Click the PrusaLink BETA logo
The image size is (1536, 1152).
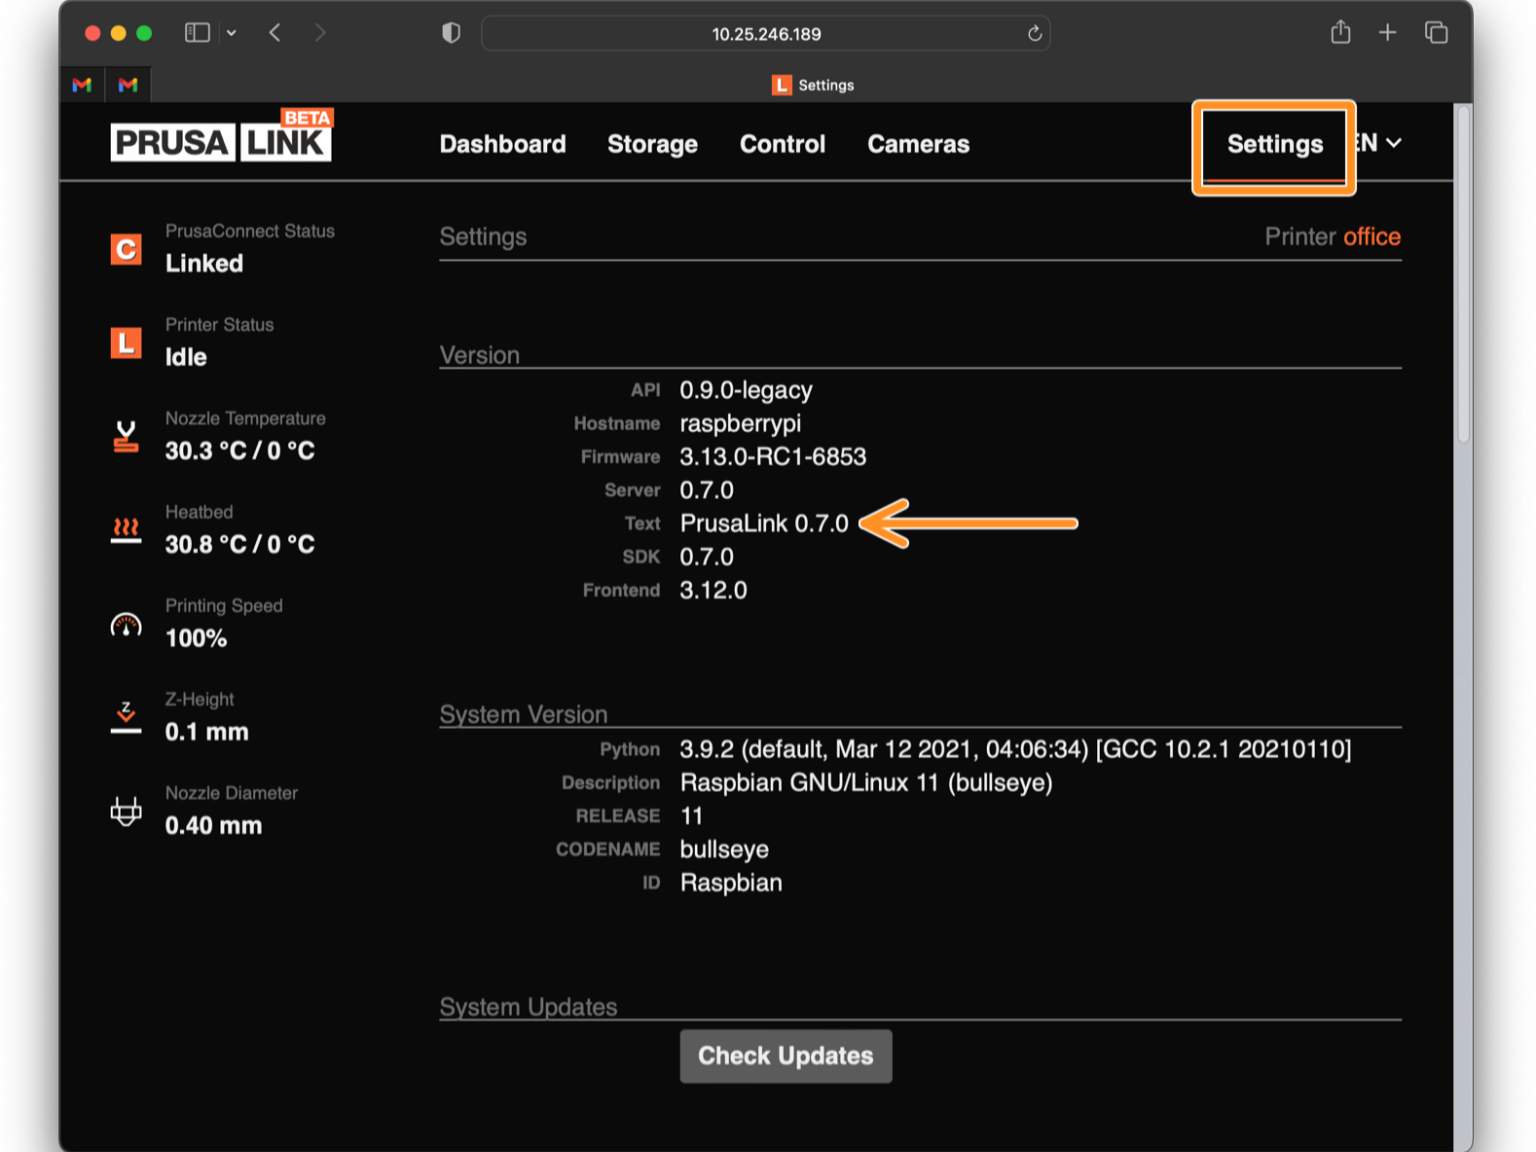(x=221, y=138)
